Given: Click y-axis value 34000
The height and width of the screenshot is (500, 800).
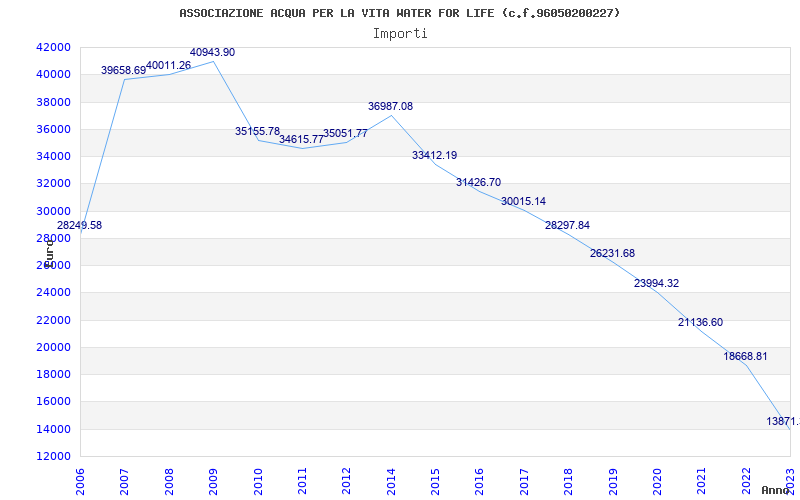Looking at the screenshot, I should pos(53,156).
